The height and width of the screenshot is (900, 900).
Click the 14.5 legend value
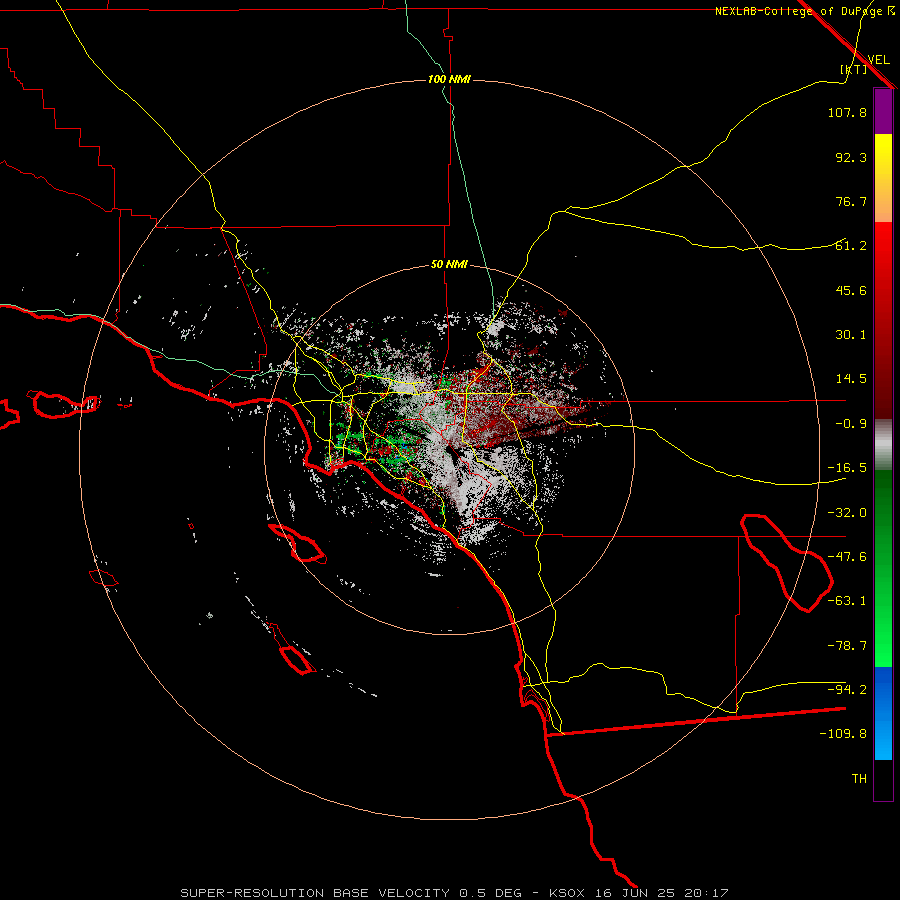click(851, 379)
